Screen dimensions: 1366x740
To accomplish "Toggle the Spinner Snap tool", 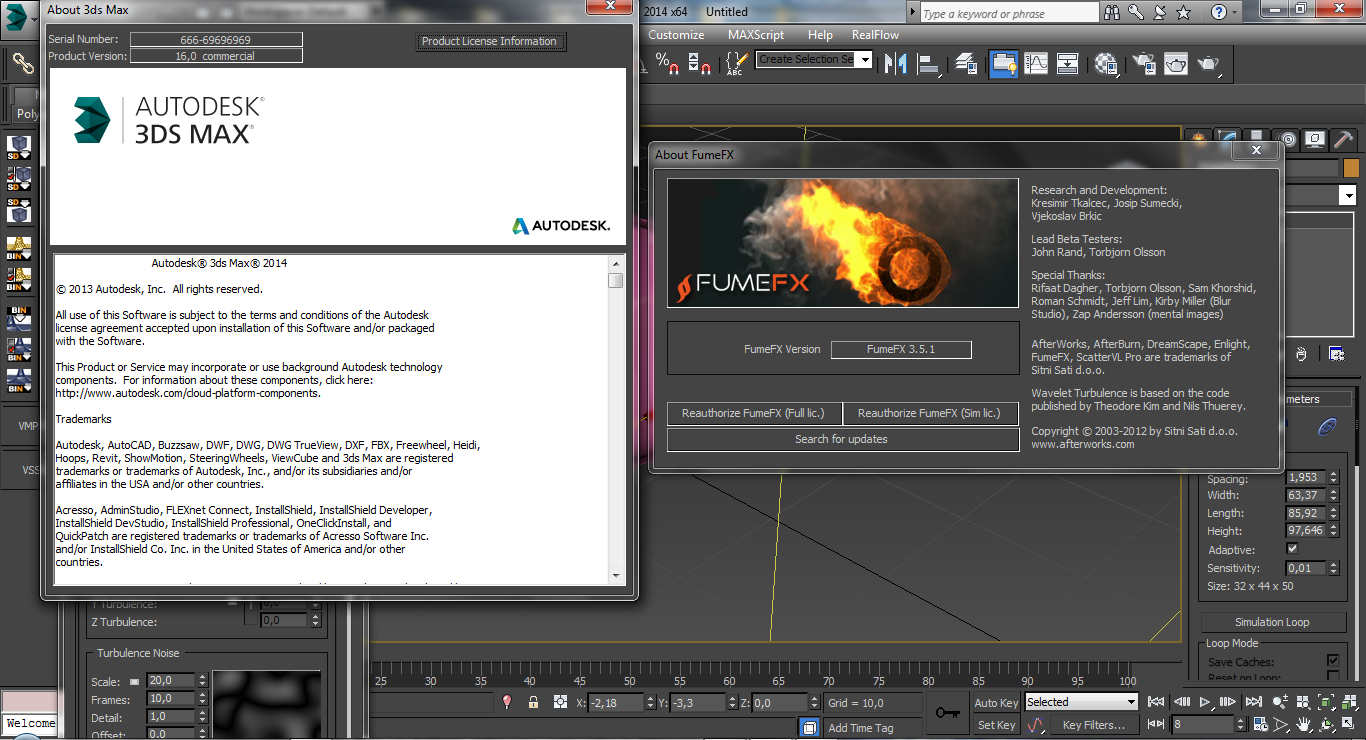I will tap(701, 63).
